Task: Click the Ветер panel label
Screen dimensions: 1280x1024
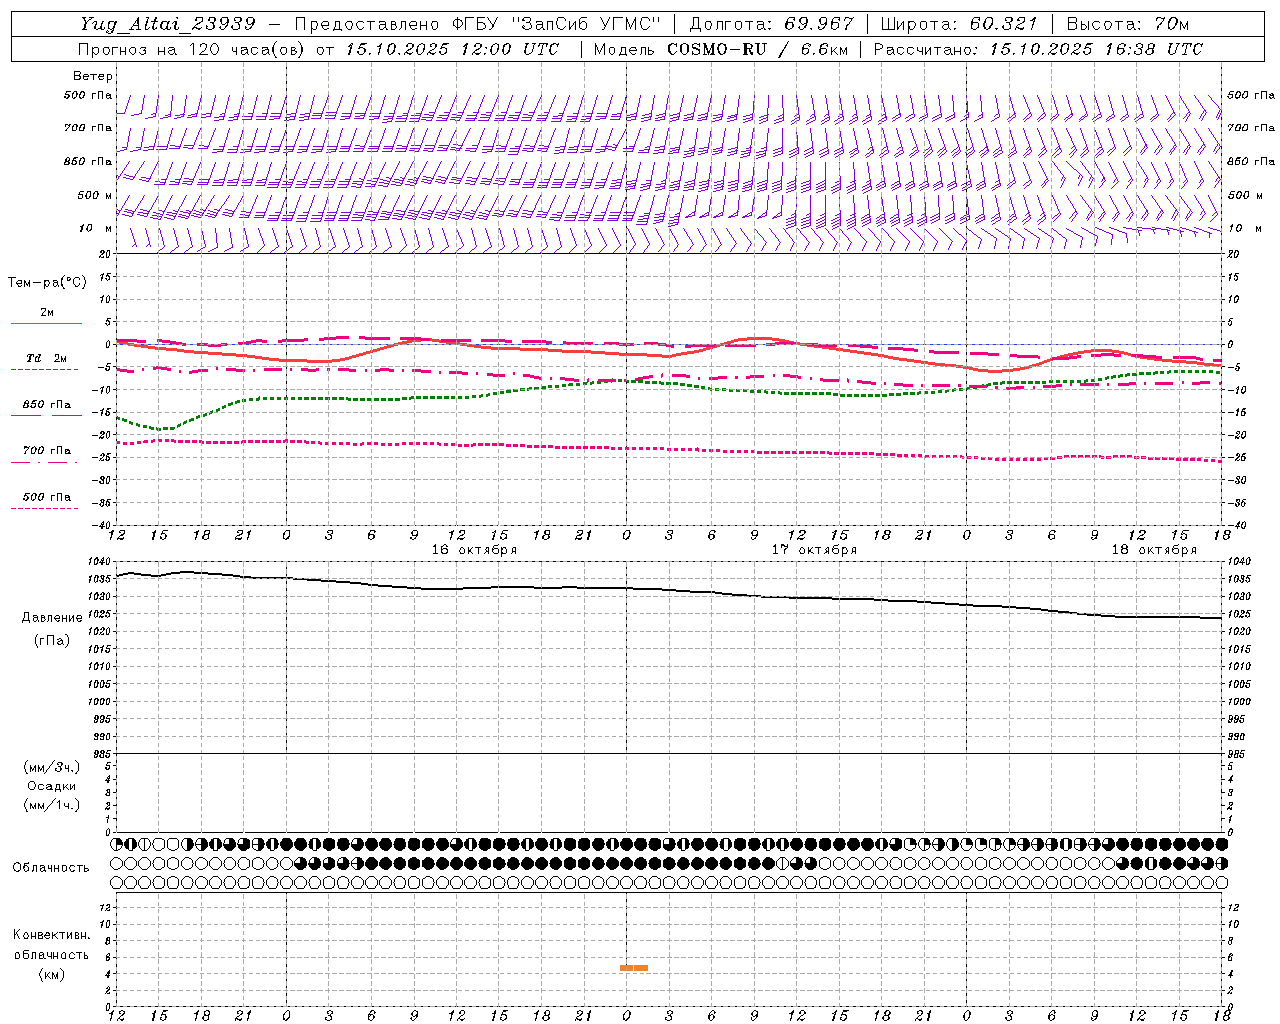Action: click(93, 76)
